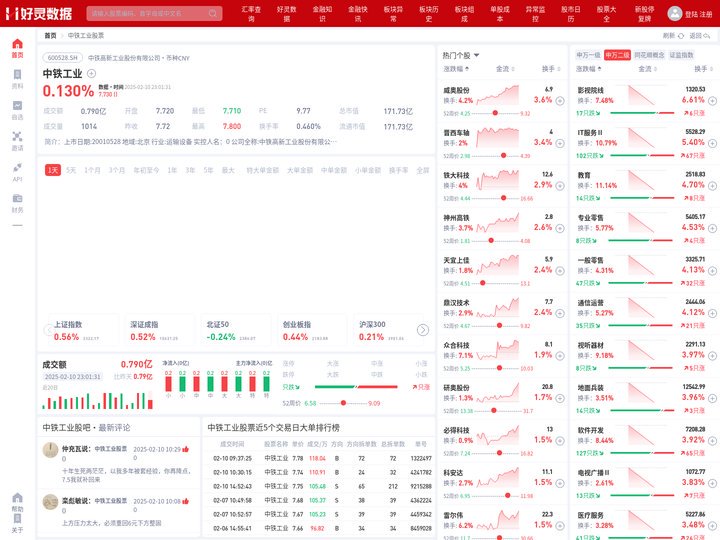Add 中铁工业 to watchlist plus icon

coord(91,73)
